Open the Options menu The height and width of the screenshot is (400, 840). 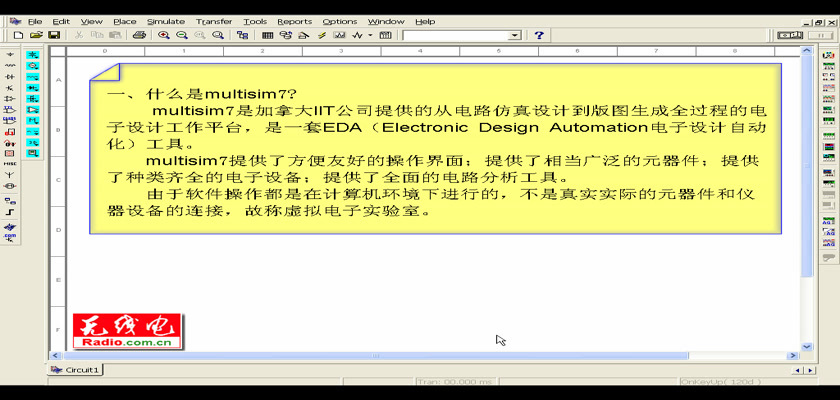[340, 21]
